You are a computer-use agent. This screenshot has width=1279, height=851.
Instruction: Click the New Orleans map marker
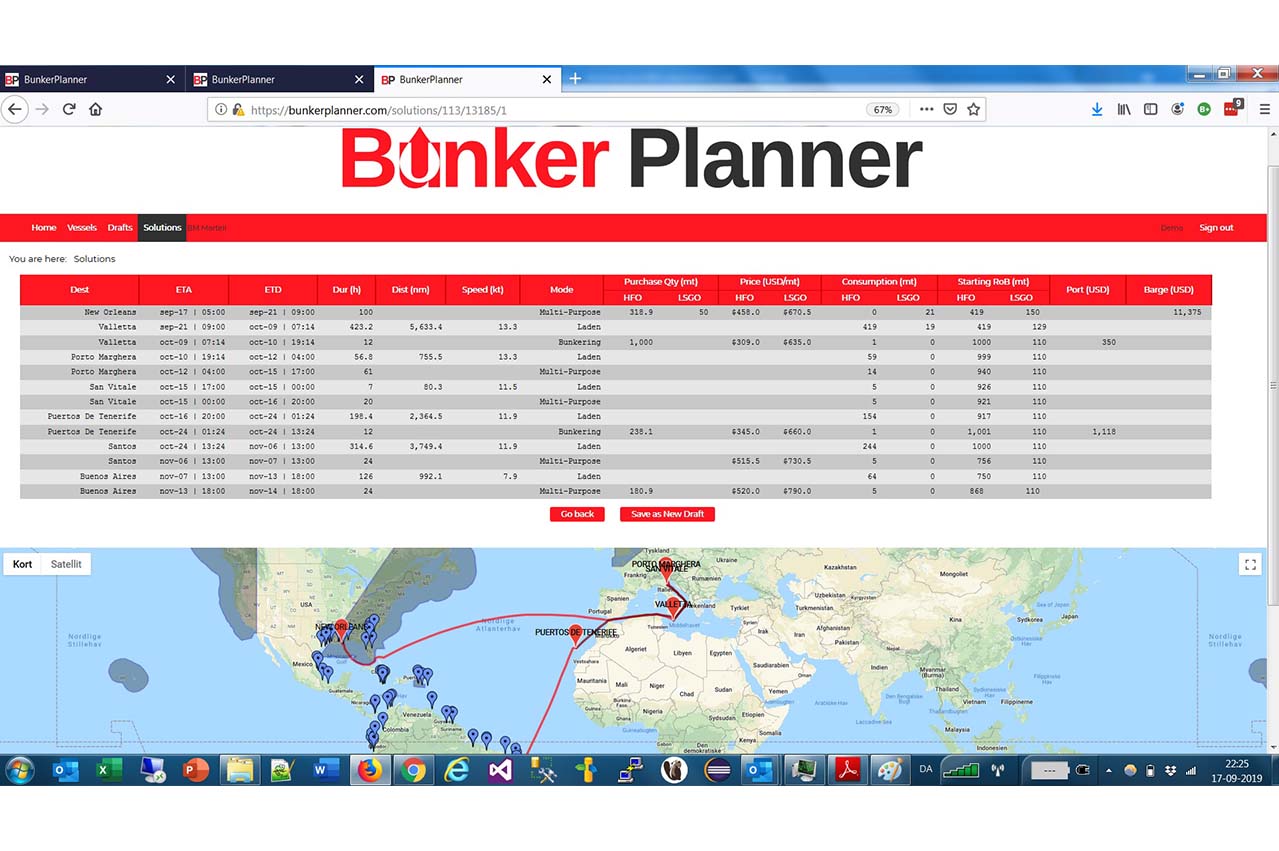(x=342, y=631)
